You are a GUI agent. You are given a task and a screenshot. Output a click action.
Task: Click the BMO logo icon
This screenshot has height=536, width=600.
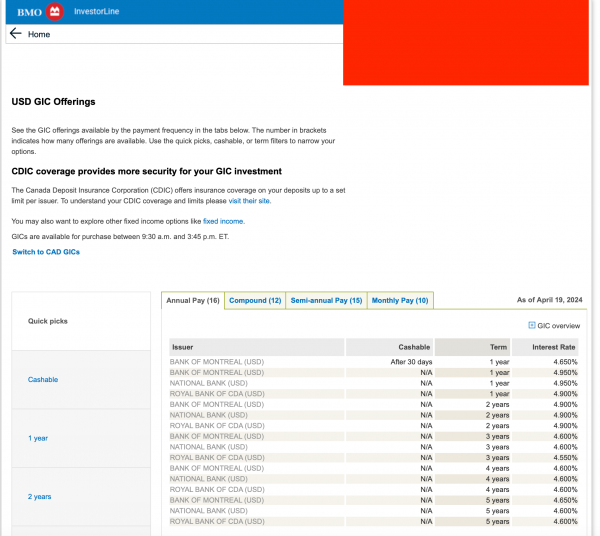[55, 11]
